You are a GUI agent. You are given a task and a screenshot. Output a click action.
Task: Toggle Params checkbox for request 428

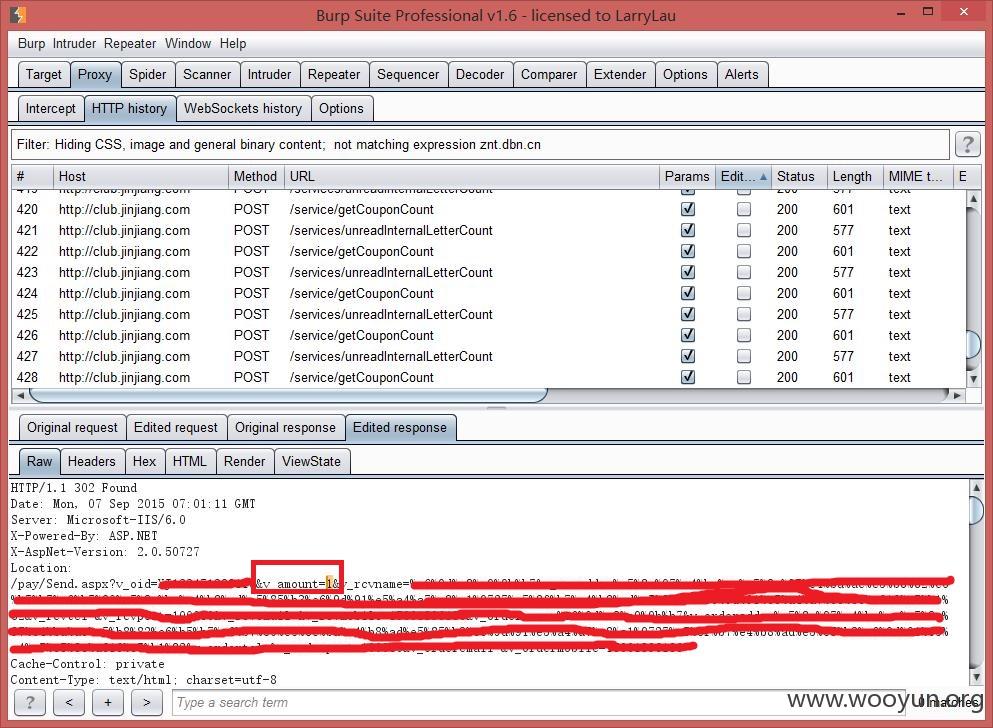(x=688, y=377)
